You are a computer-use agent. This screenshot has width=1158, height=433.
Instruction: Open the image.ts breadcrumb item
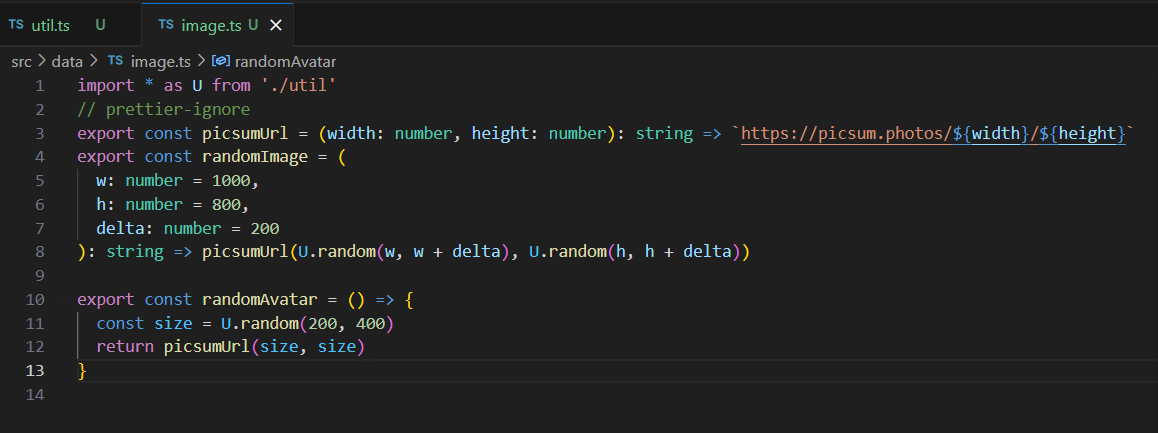coord(160,62)
